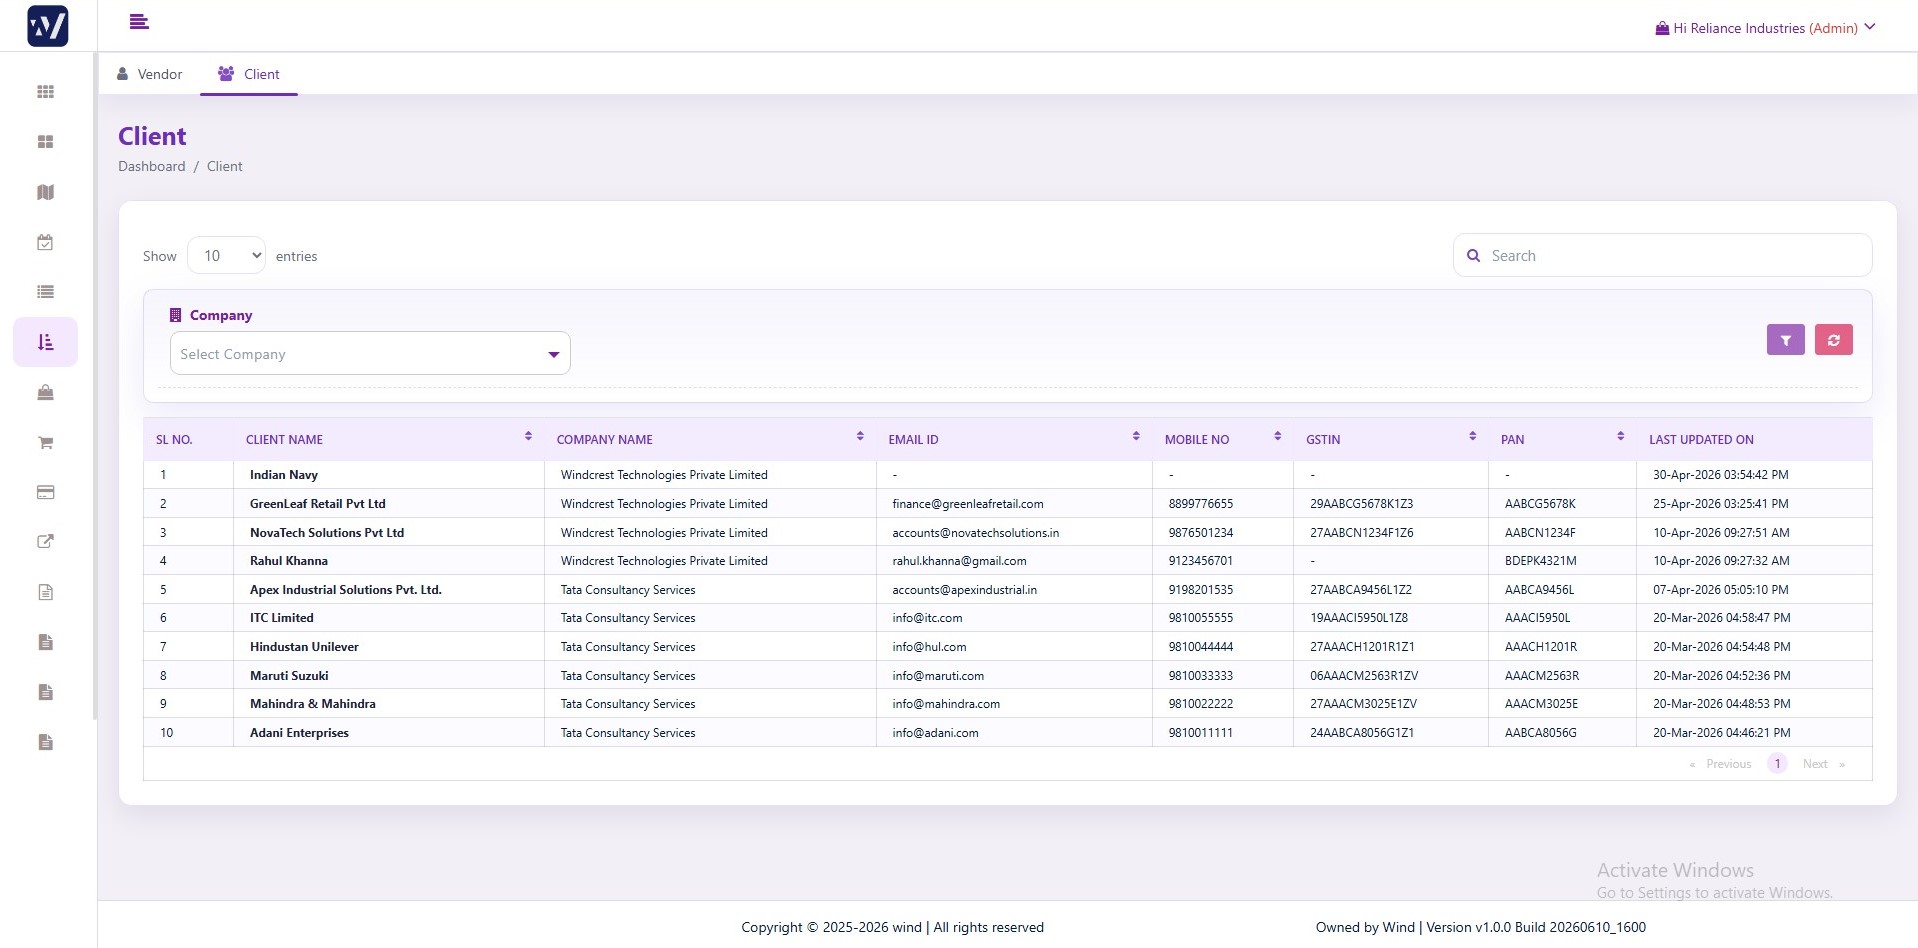Select the map icon in the sidebar
The width and height of the screenshot is (1918, 948).
[45, 192]
